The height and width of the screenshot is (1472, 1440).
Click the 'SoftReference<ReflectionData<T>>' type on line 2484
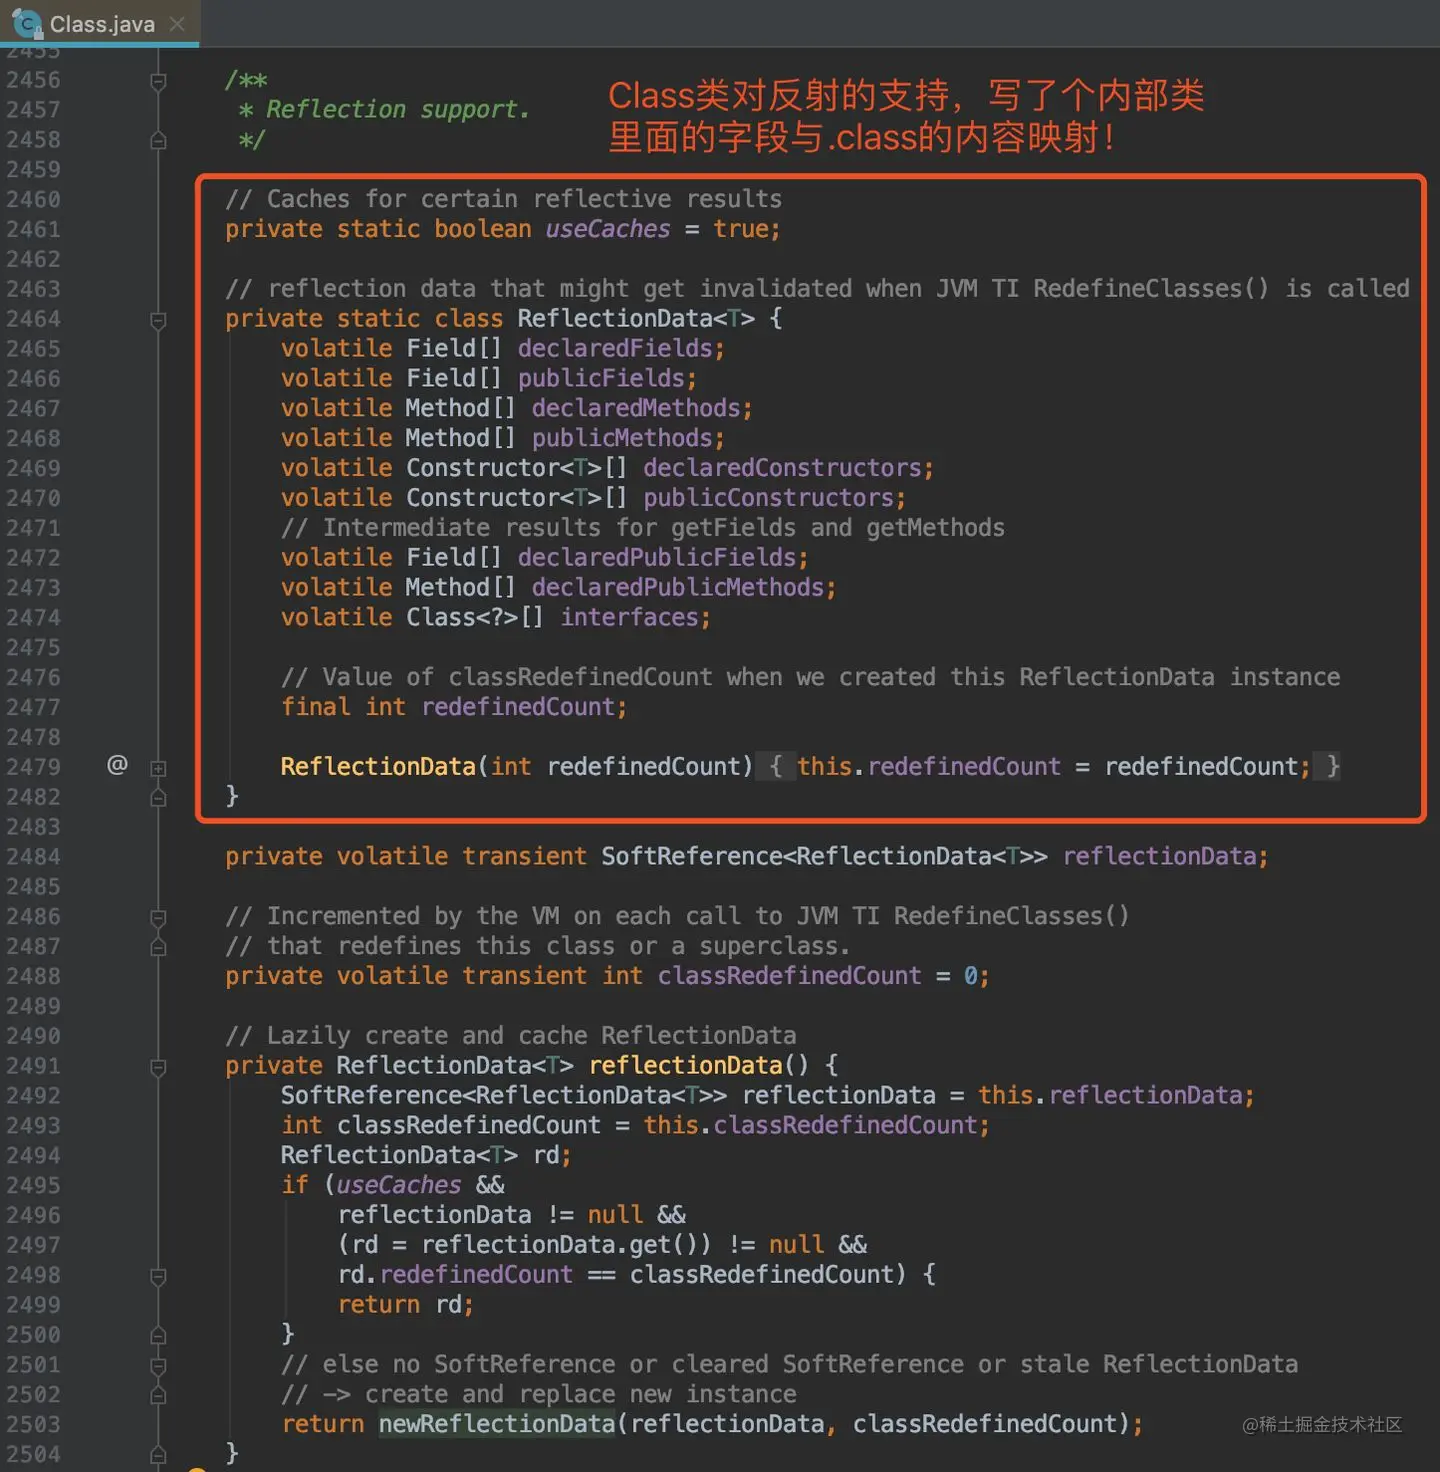[825, 856]
